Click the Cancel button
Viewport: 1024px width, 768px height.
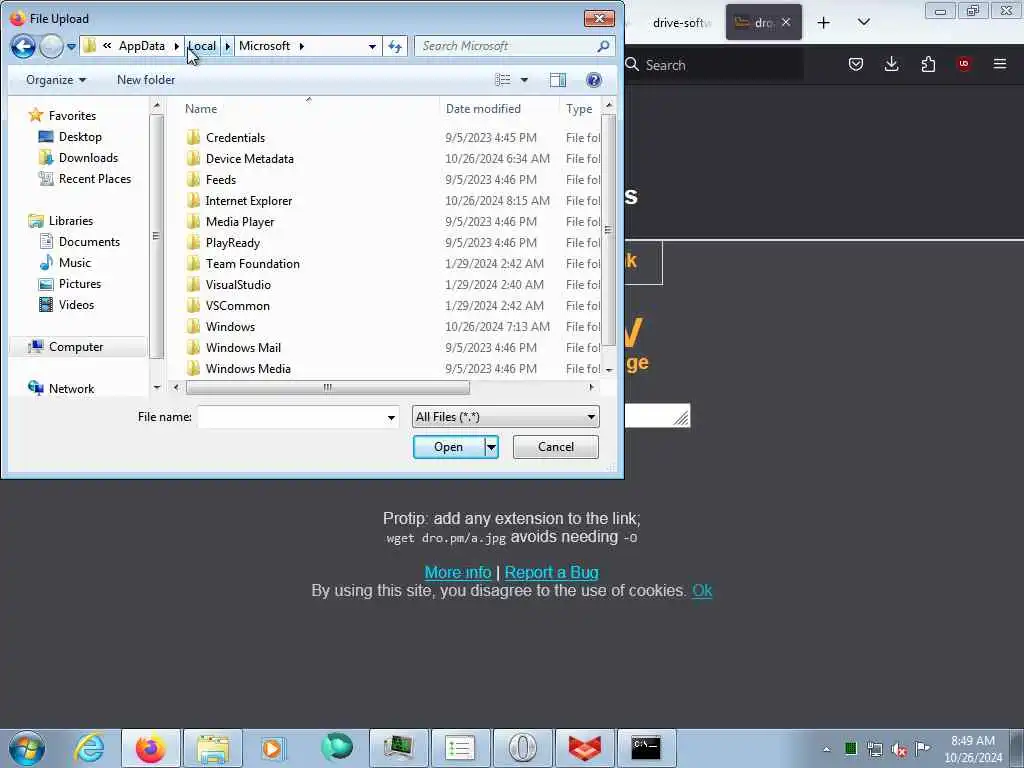tap(556, 447)
